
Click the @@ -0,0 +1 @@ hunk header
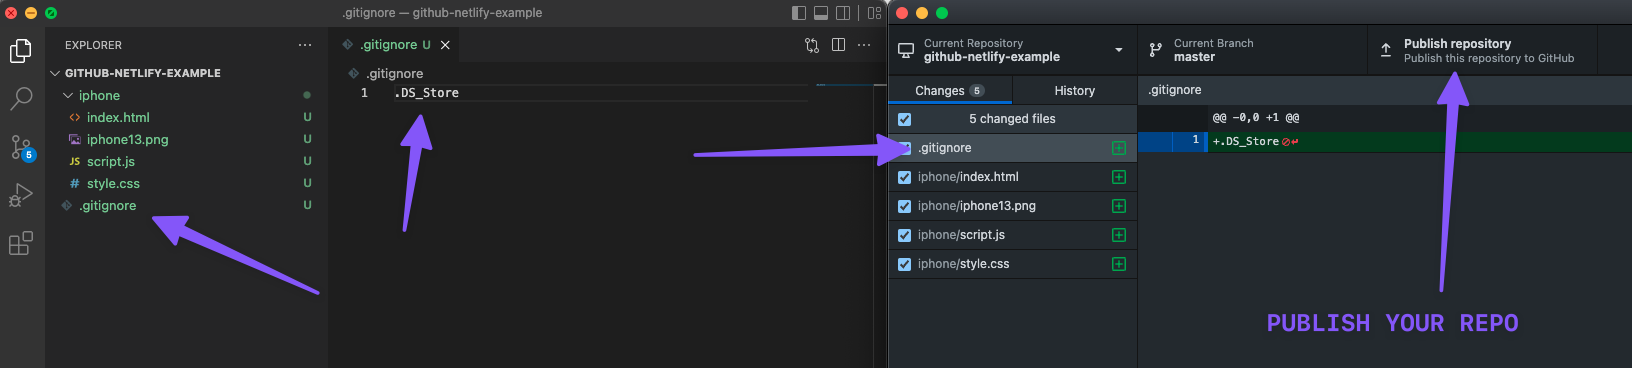[1256, 118]
